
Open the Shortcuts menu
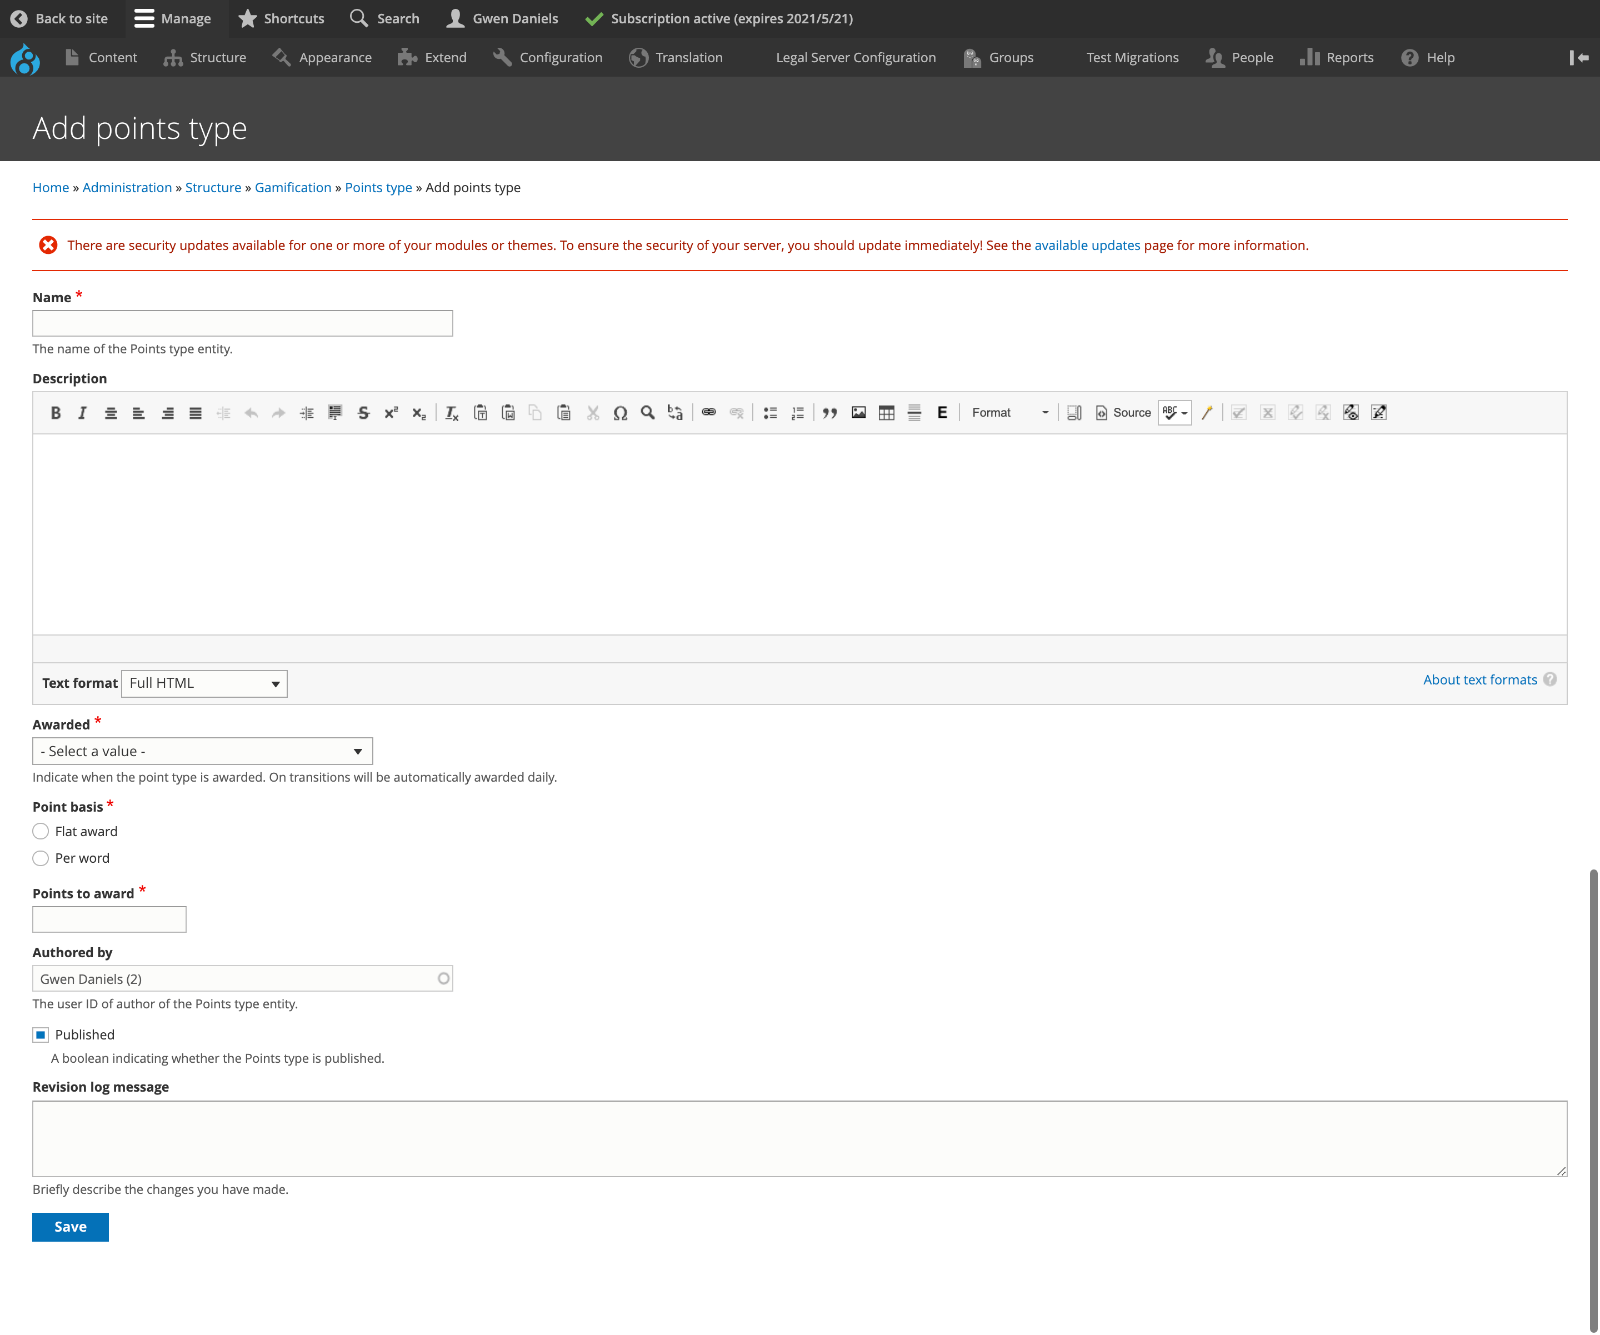click(282, 19)
